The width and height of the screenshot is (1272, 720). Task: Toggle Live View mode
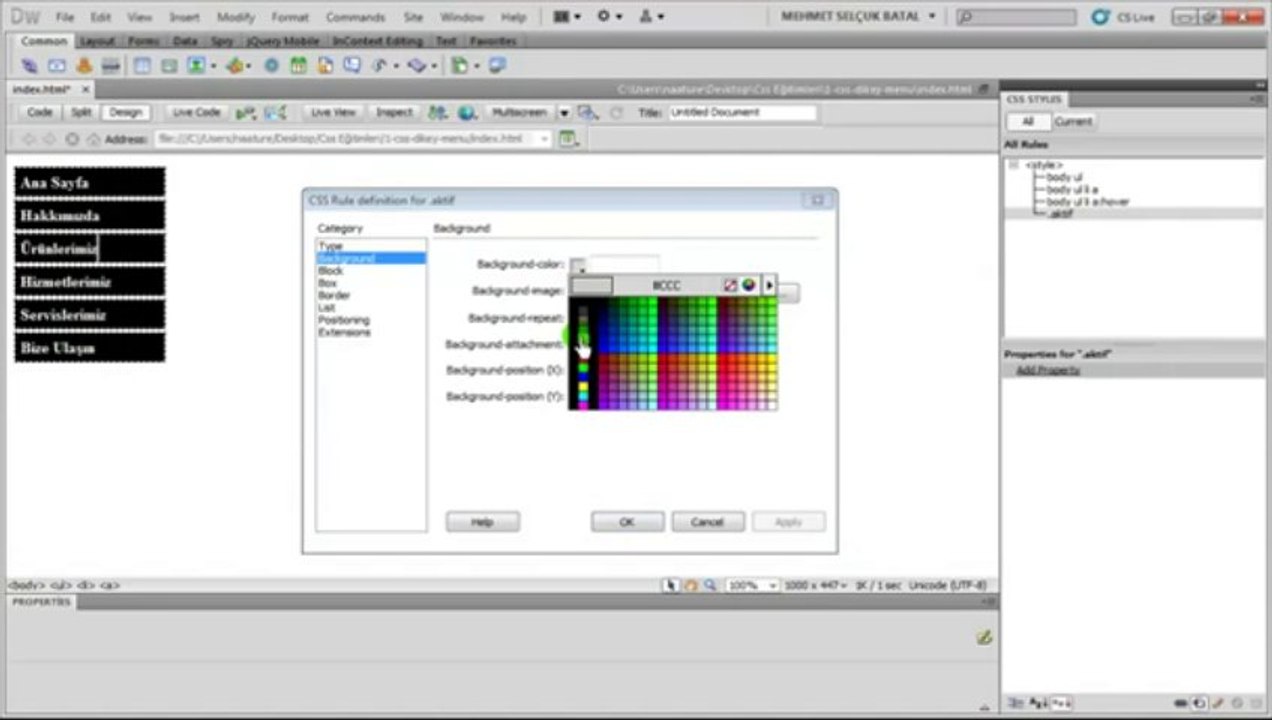coord(333,113)
